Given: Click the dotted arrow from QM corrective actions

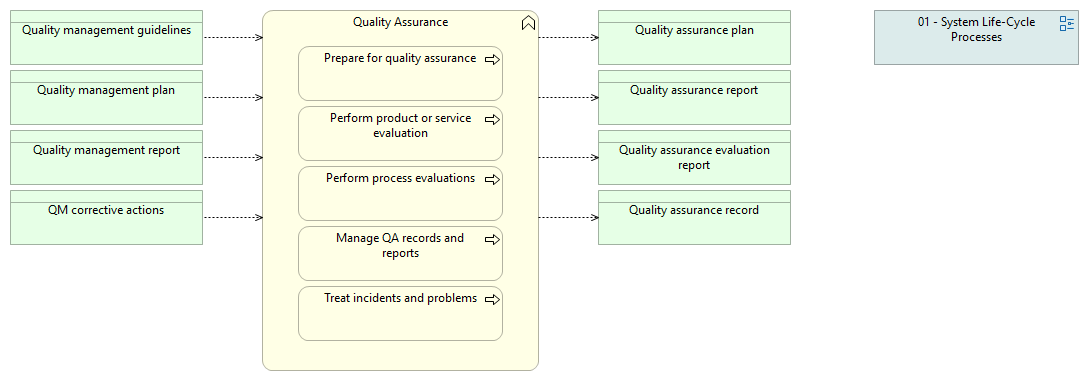Looking at the screenshot, I should (x=233, y=217).
